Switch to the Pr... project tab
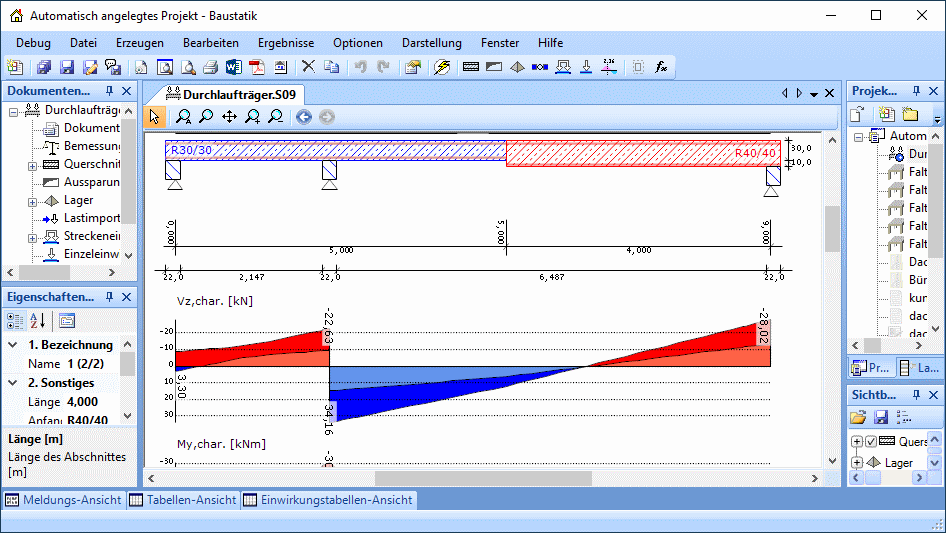The height and width of the screenshot is (533, 946). tap(870, 368)
